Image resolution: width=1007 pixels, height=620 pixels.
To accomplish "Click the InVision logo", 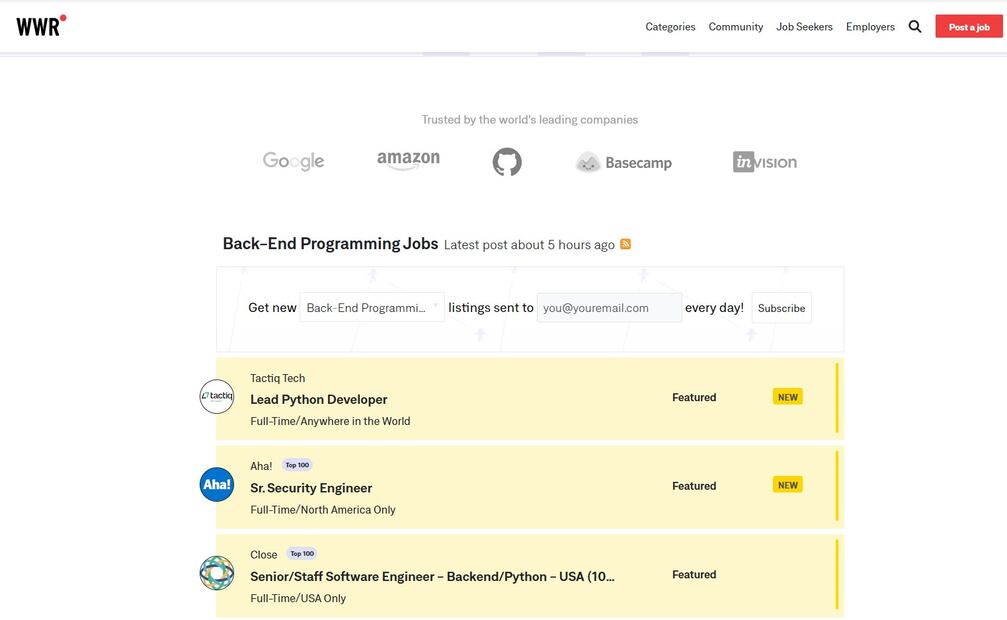I will pos(764,162).
